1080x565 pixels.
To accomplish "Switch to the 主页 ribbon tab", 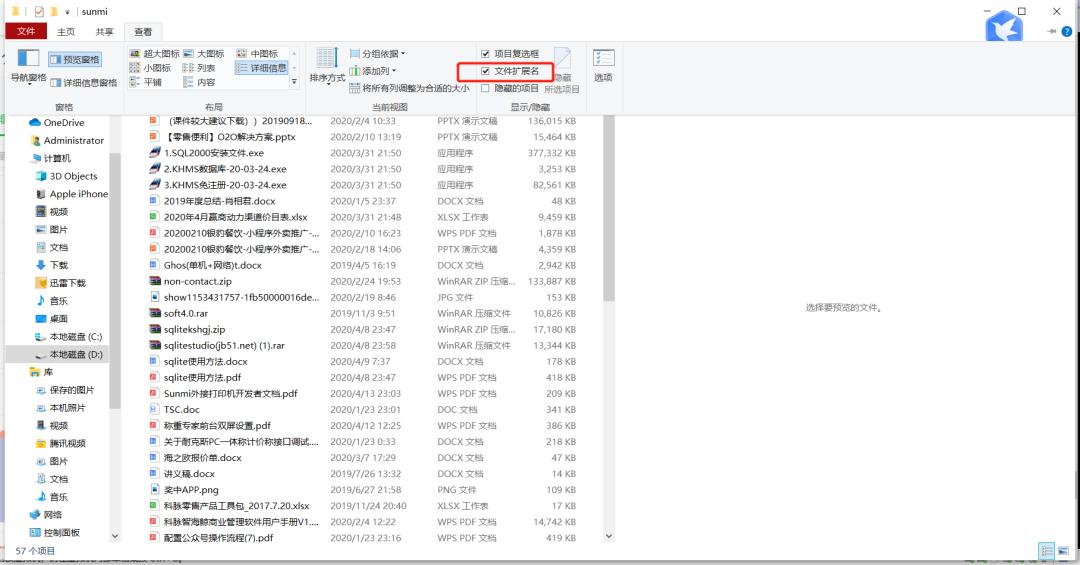I will (66, 32).
